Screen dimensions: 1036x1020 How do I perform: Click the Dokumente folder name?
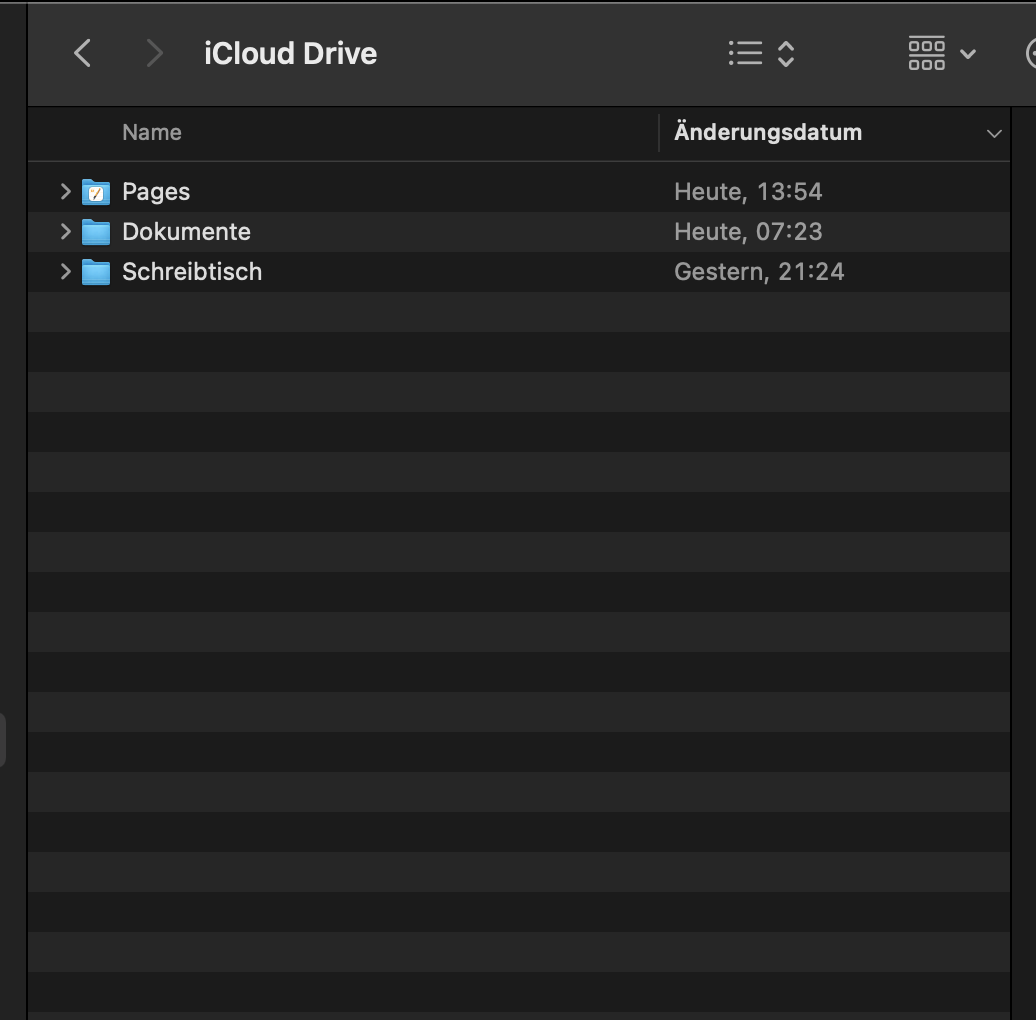pos(186,232)
